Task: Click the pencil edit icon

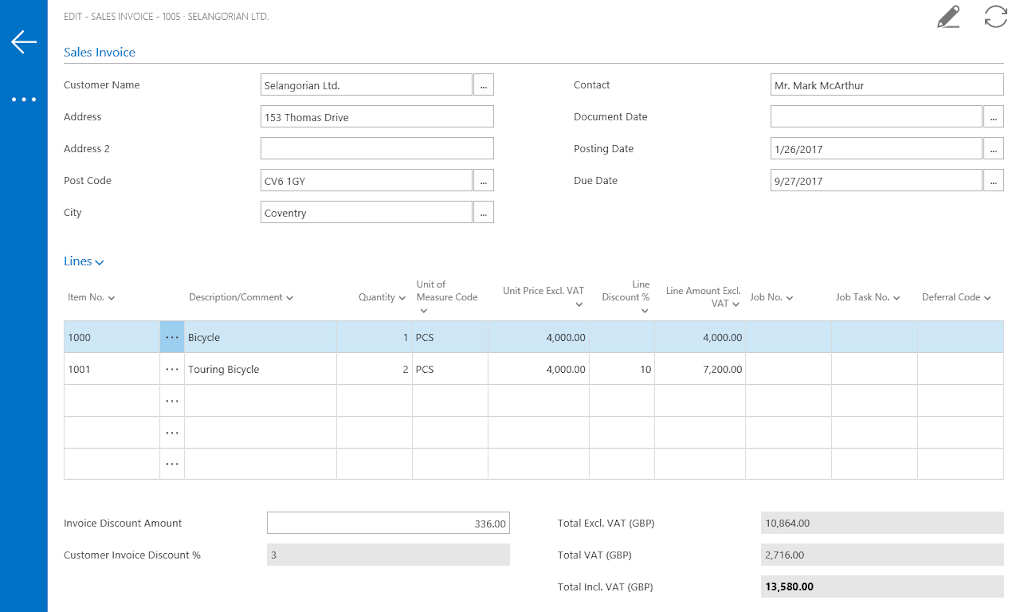Action: coord(948,17)
